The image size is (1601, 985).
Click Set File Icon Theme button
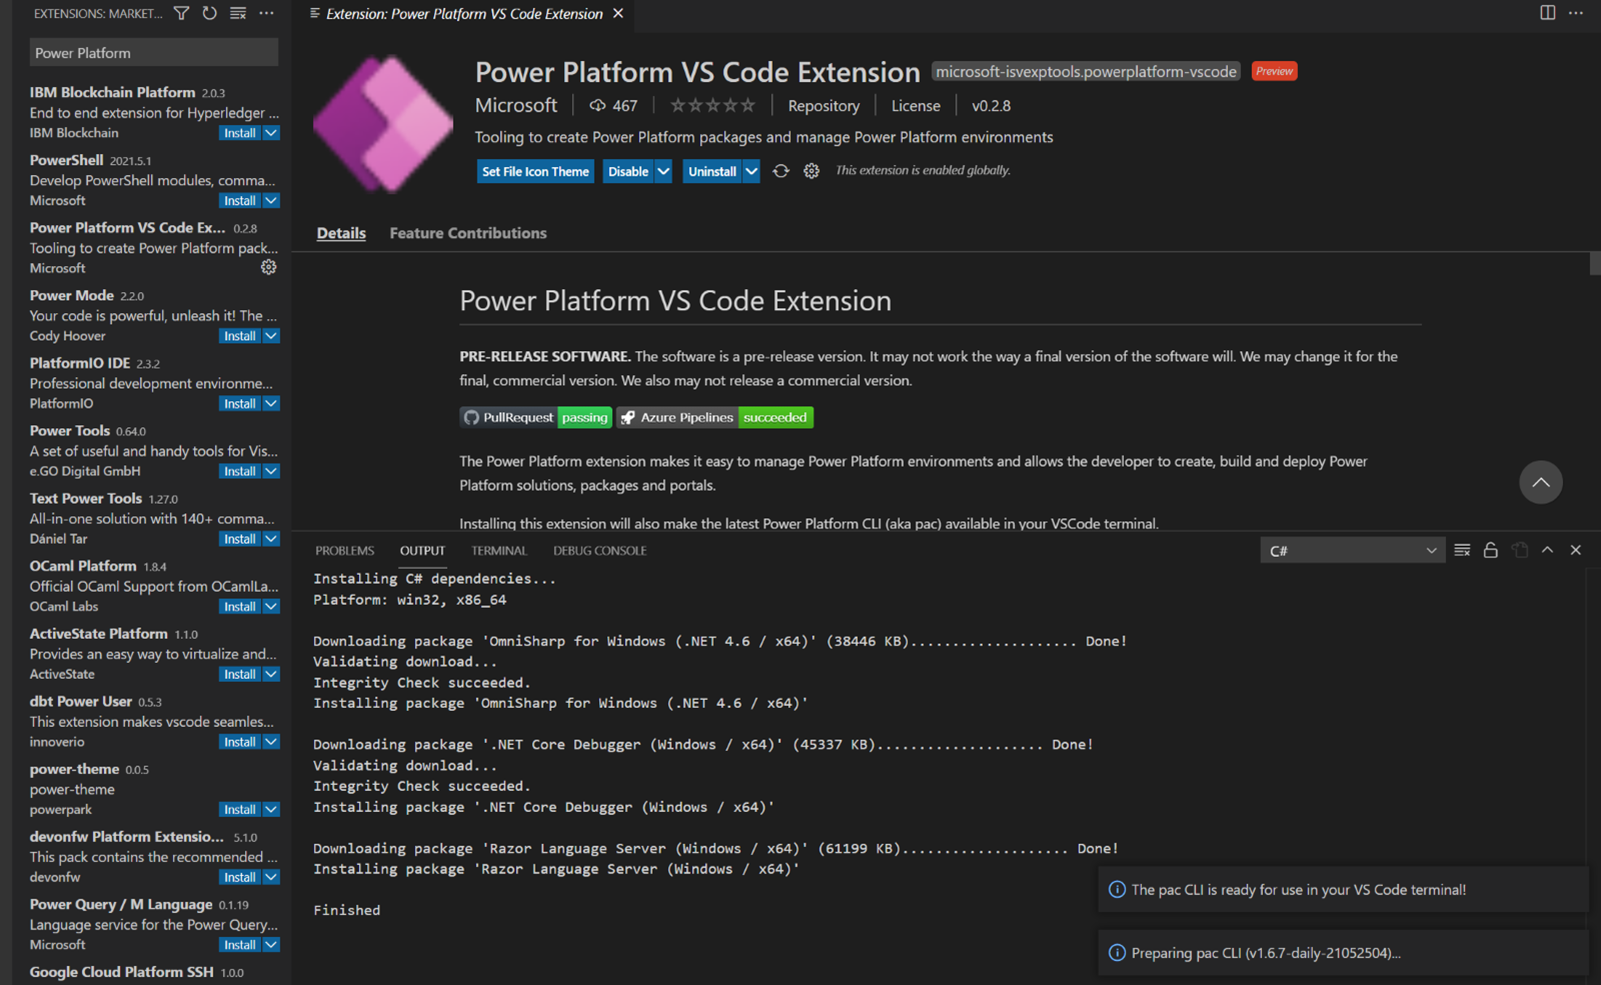pos(535,171)
